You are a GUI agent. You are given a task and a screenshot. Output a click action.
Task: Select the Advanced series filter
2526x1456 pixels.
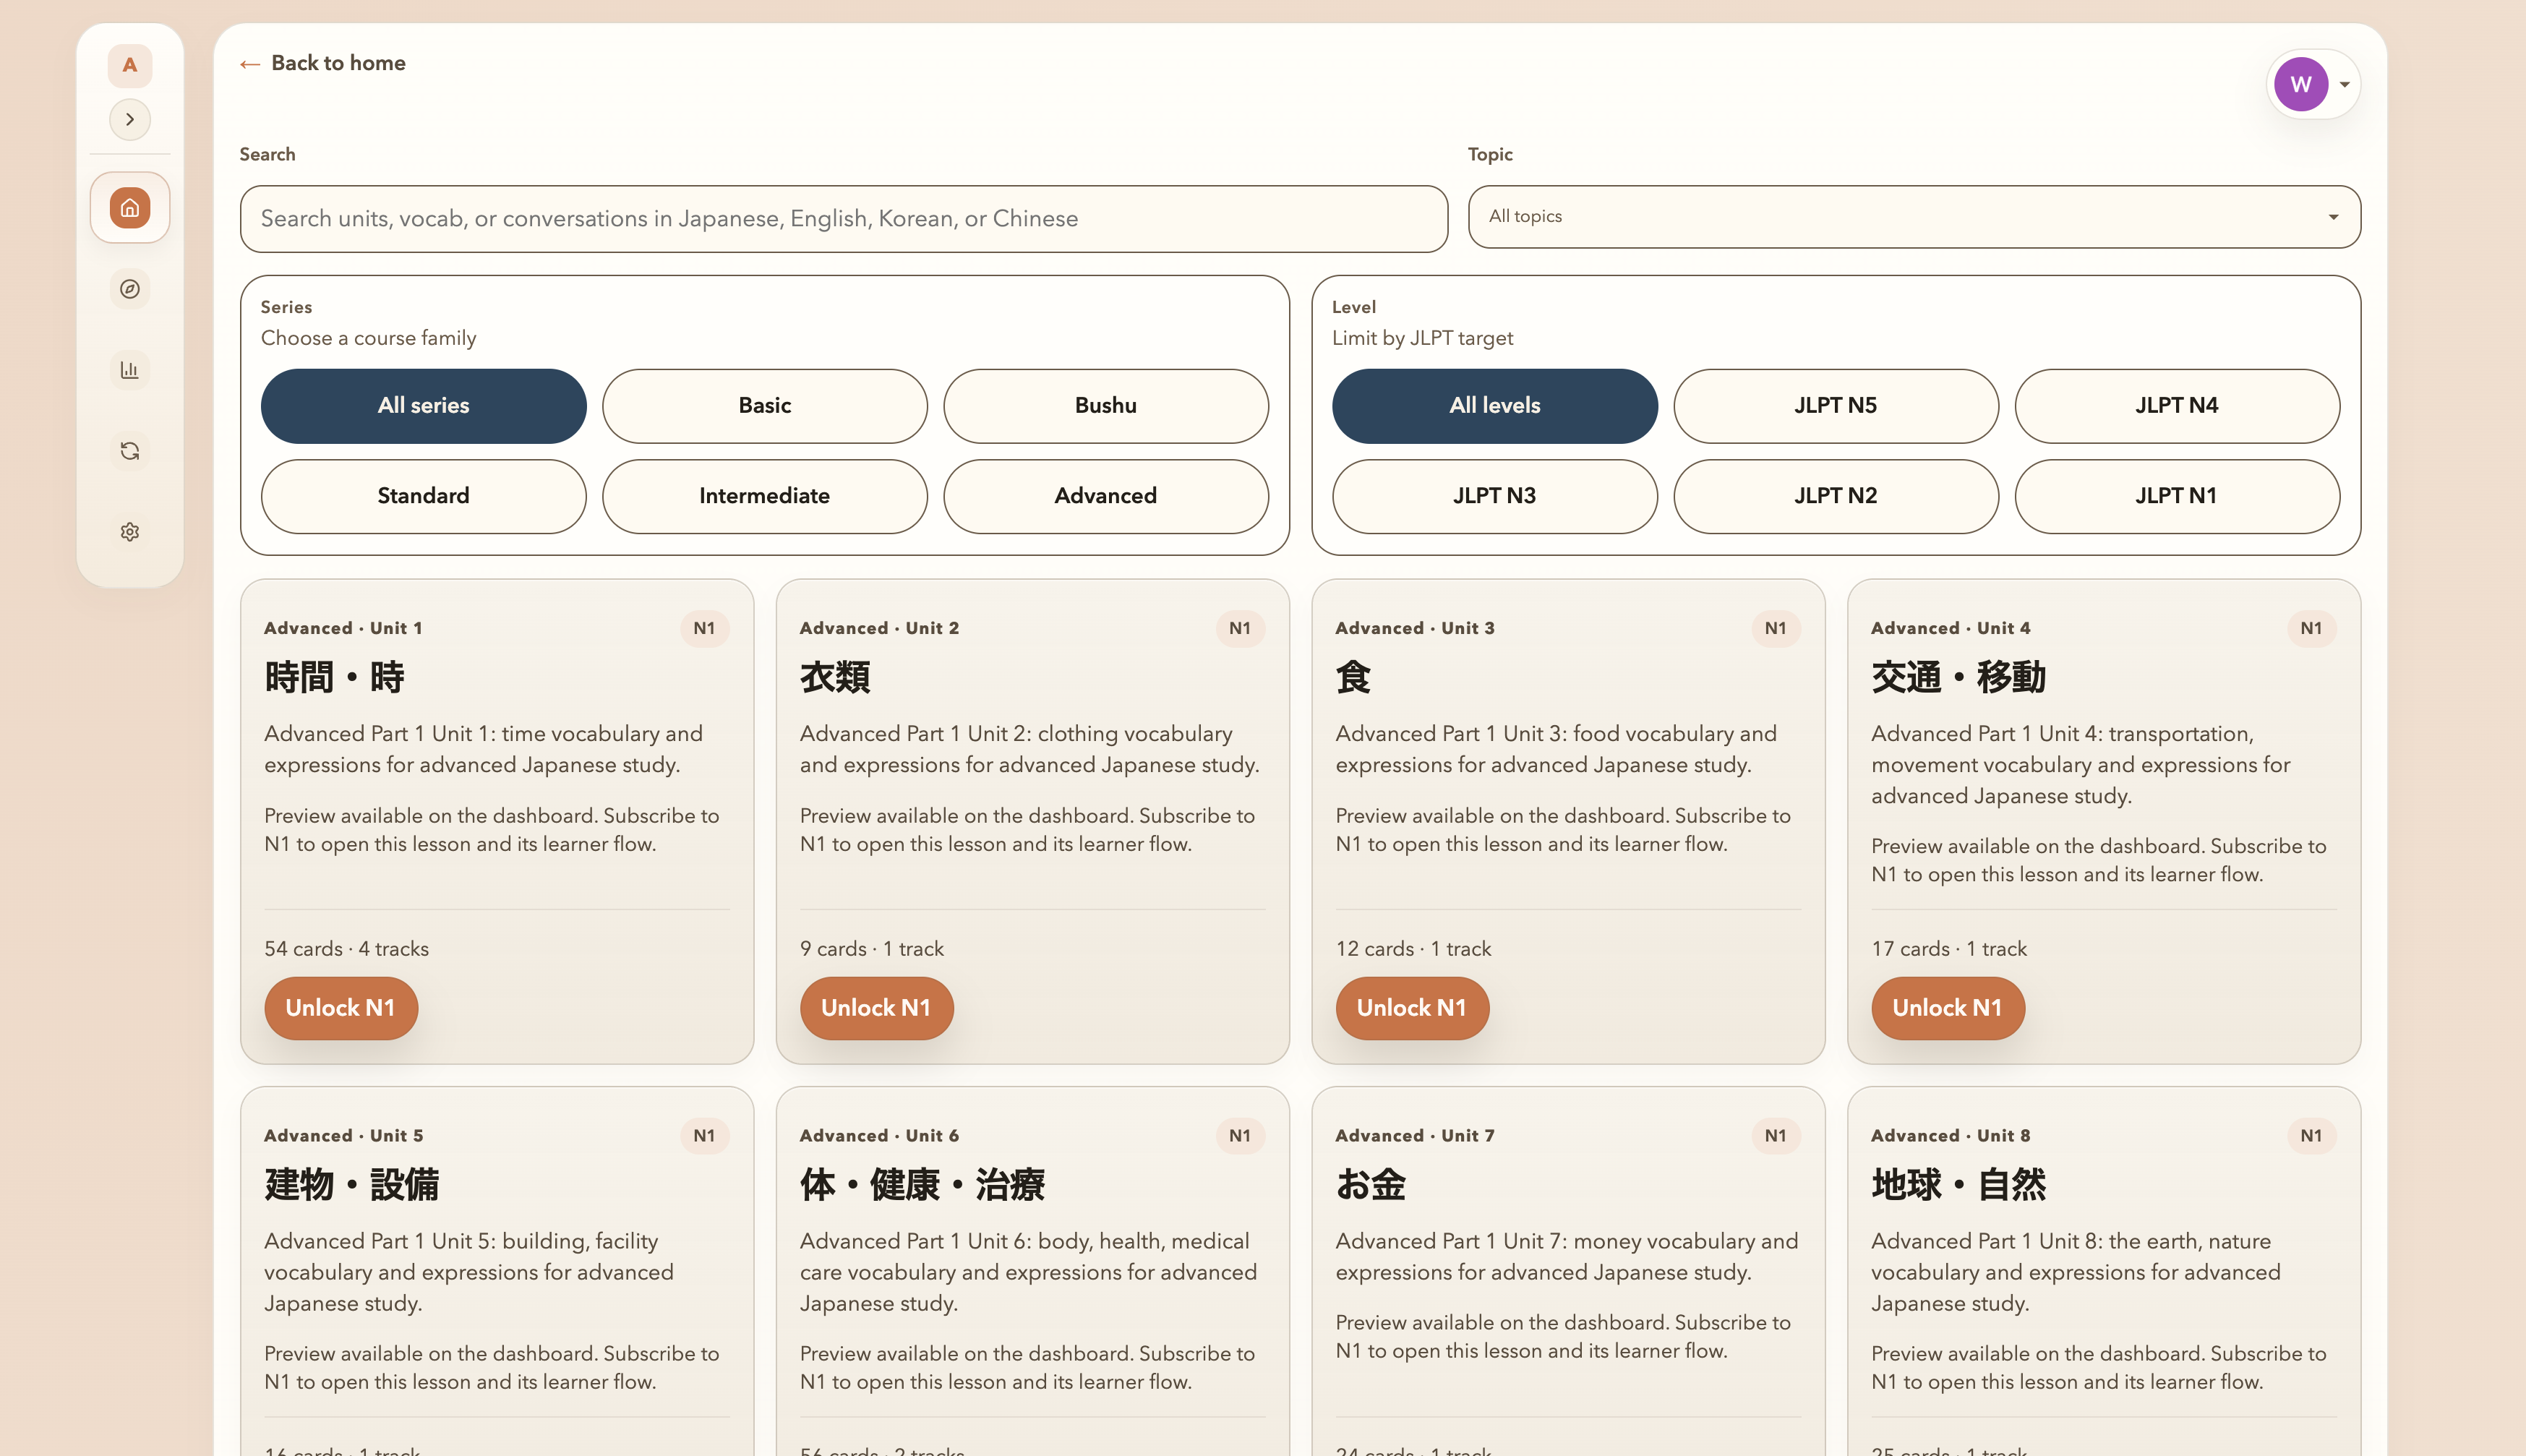pos(1106,496)
